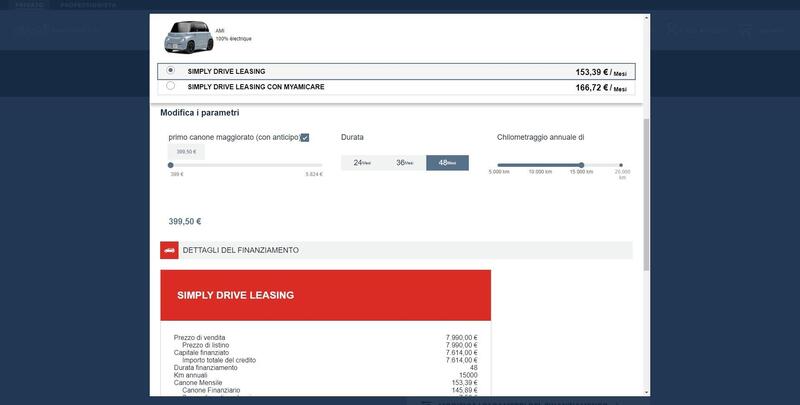Click the 5.824 € maximum anticipo label
Viewport: 800px width, 405px height.
tap(314, 174)
